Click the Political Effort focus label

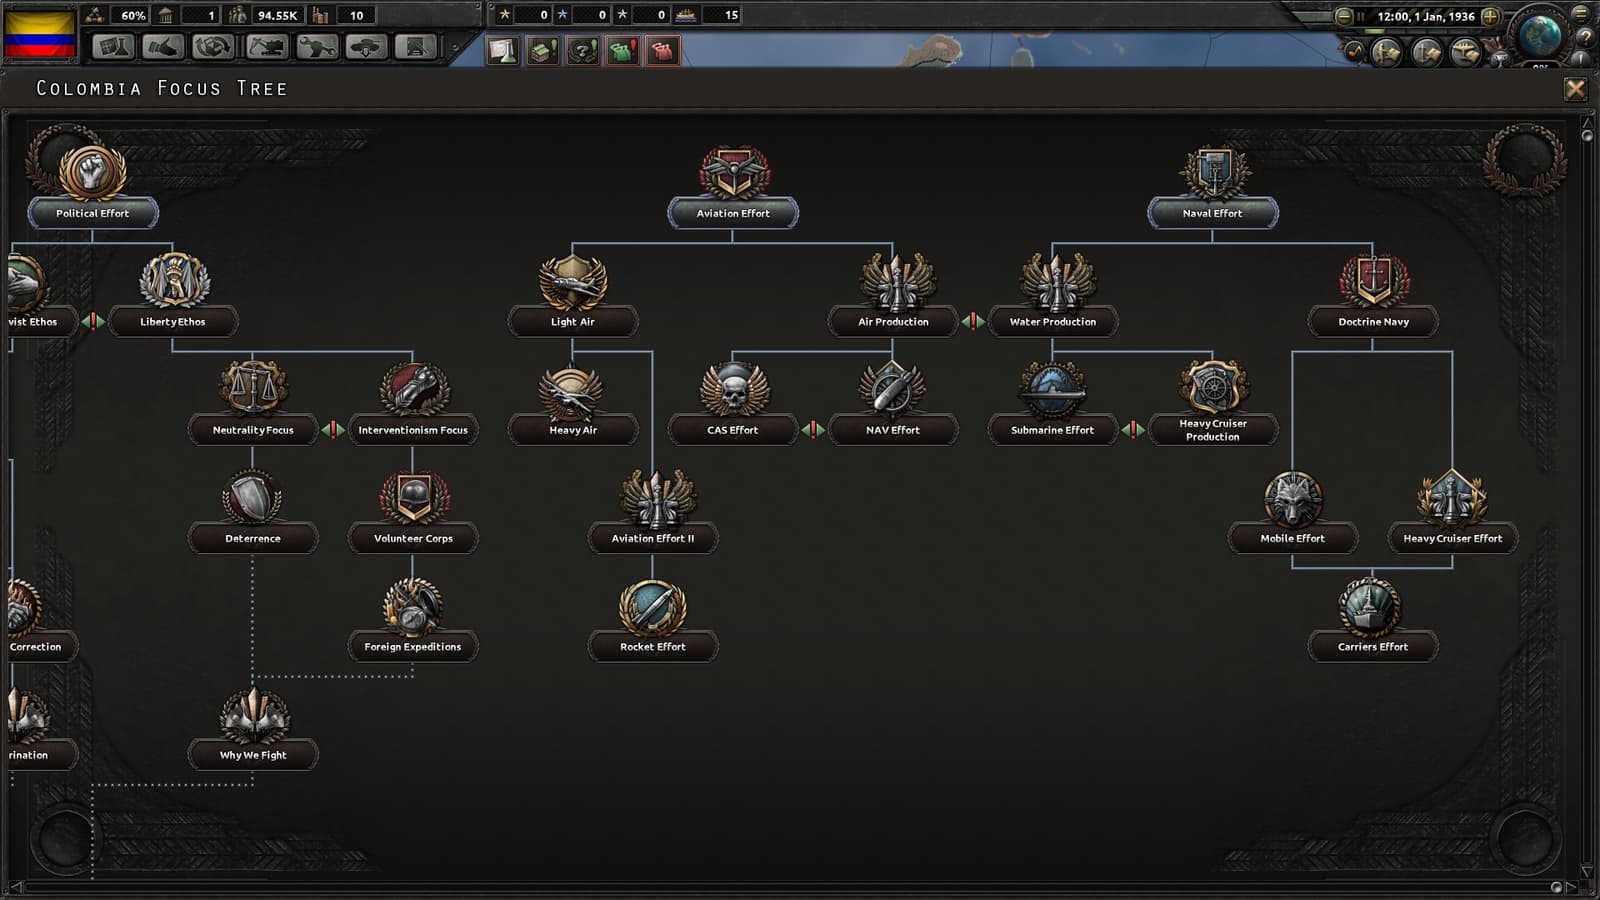coord(92,213)
